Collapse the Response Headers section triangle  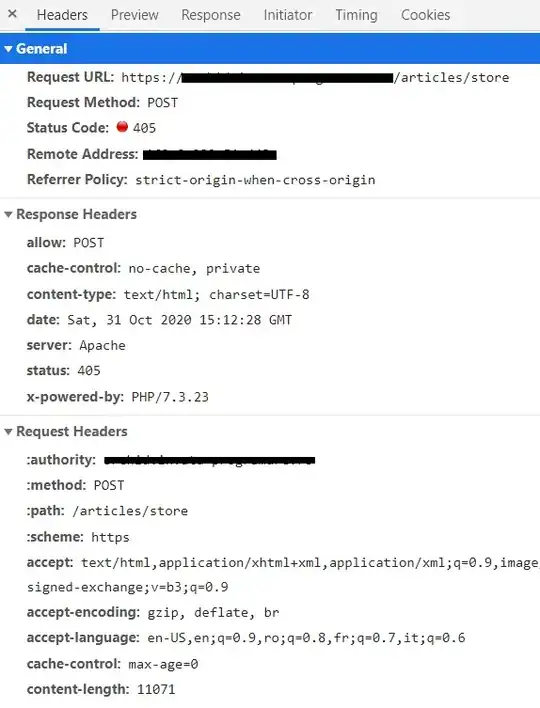8,214
